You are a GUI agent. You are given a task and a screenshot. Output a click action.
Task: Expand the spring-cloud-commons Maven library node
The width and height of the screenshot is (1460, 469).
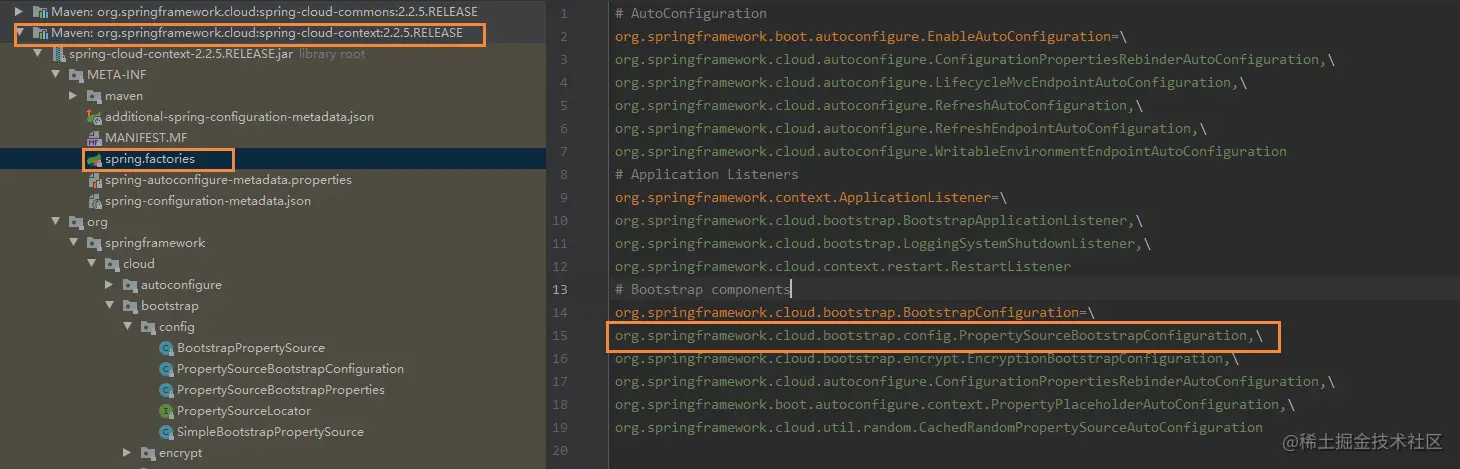coord(20,12)
